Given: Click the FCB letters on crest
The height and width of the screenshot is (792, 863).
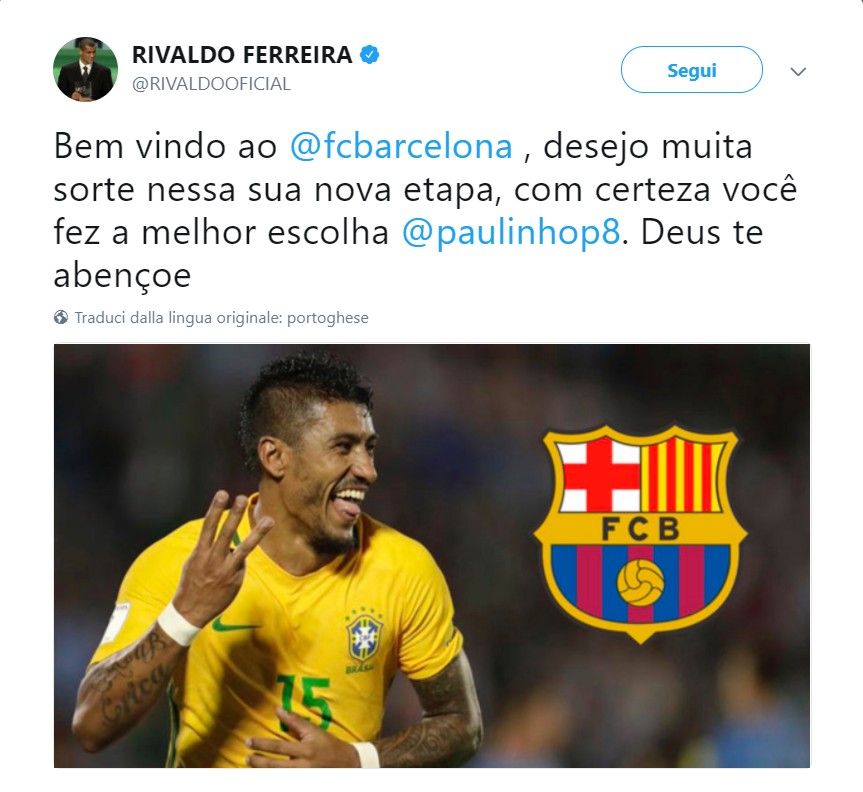Looking at the screenshot, I should point(640,529).
